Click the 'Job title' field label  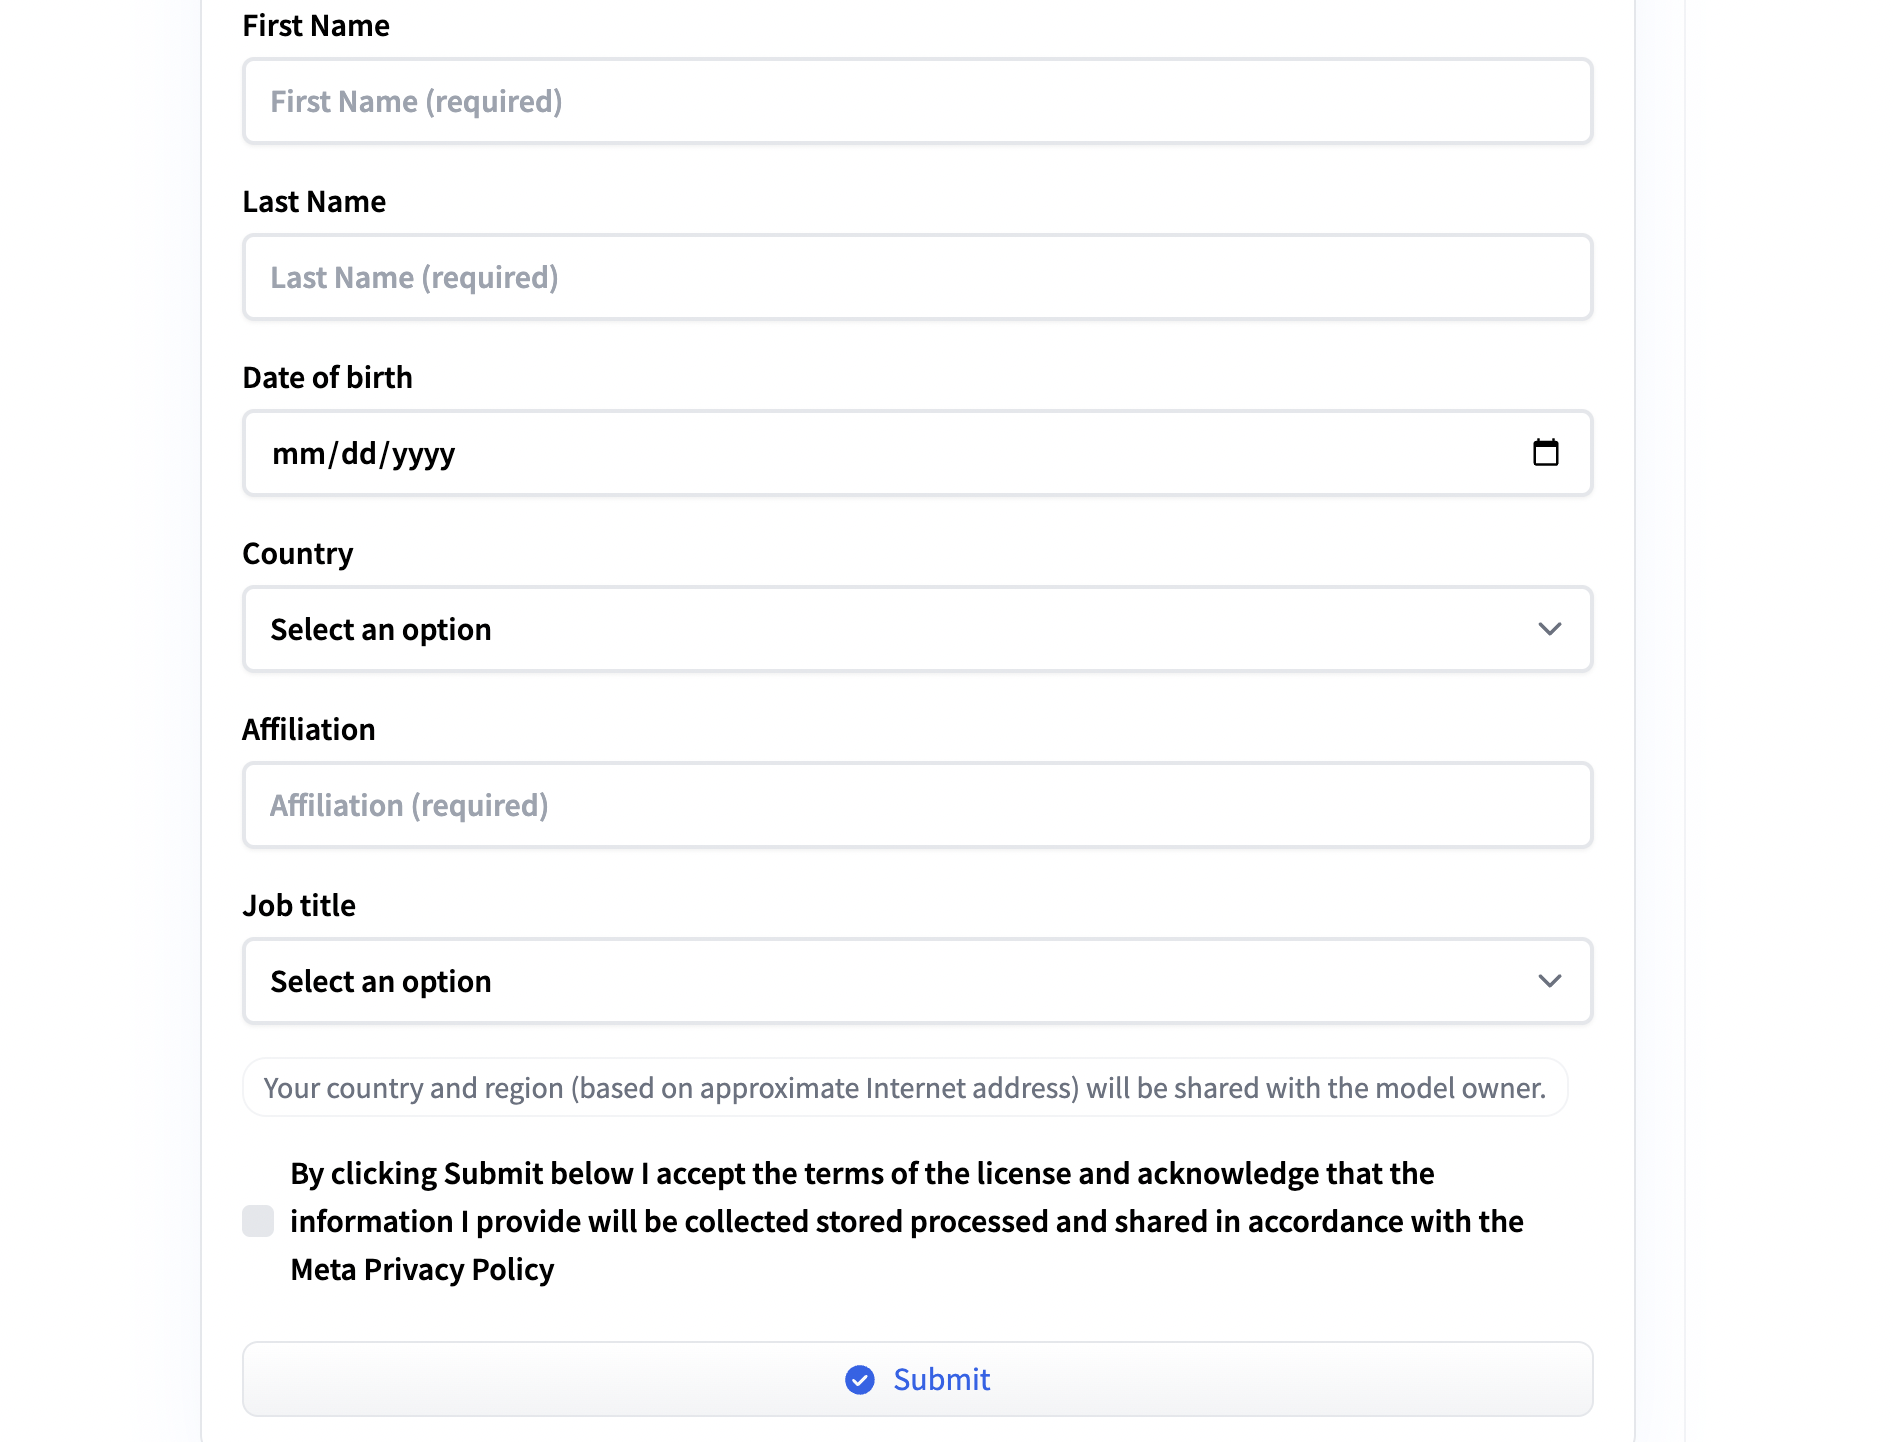point(299,905)
